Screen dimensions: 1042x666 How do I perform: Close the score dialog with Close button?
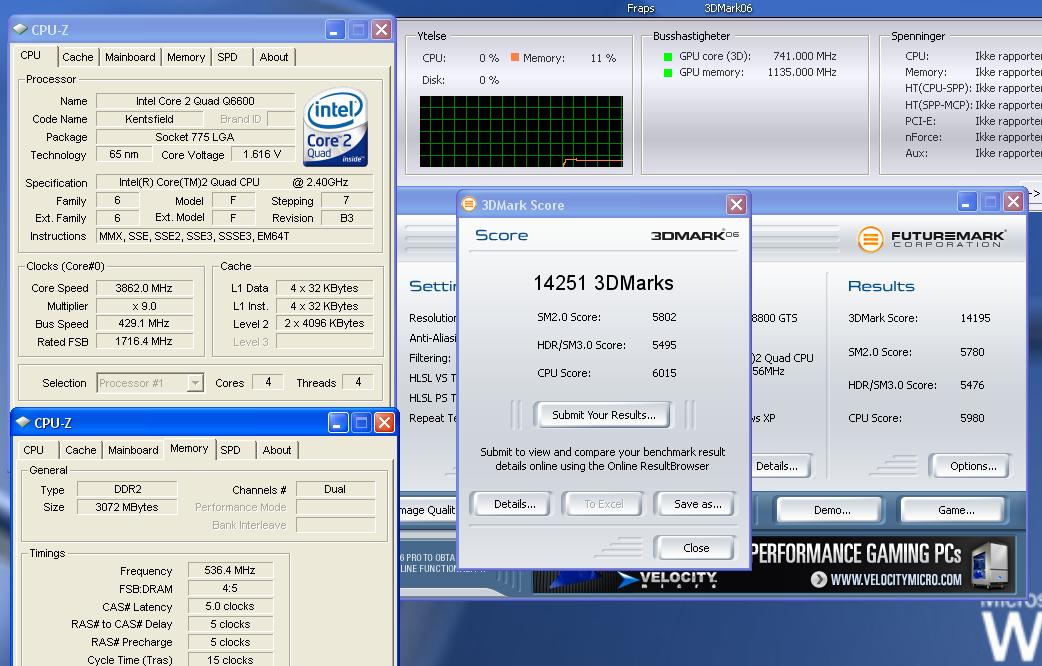pyautogui.click(x=695, y=548)
